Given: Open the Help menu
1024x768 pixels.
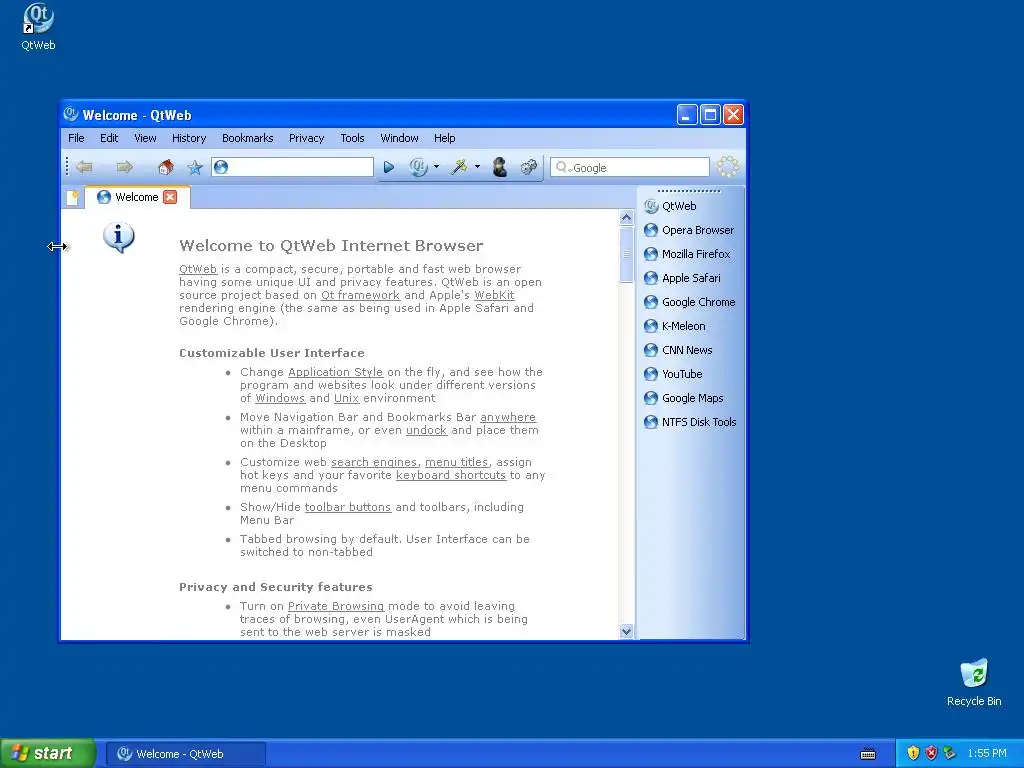Looking at the screenshot, I should (x=444, y=138).
